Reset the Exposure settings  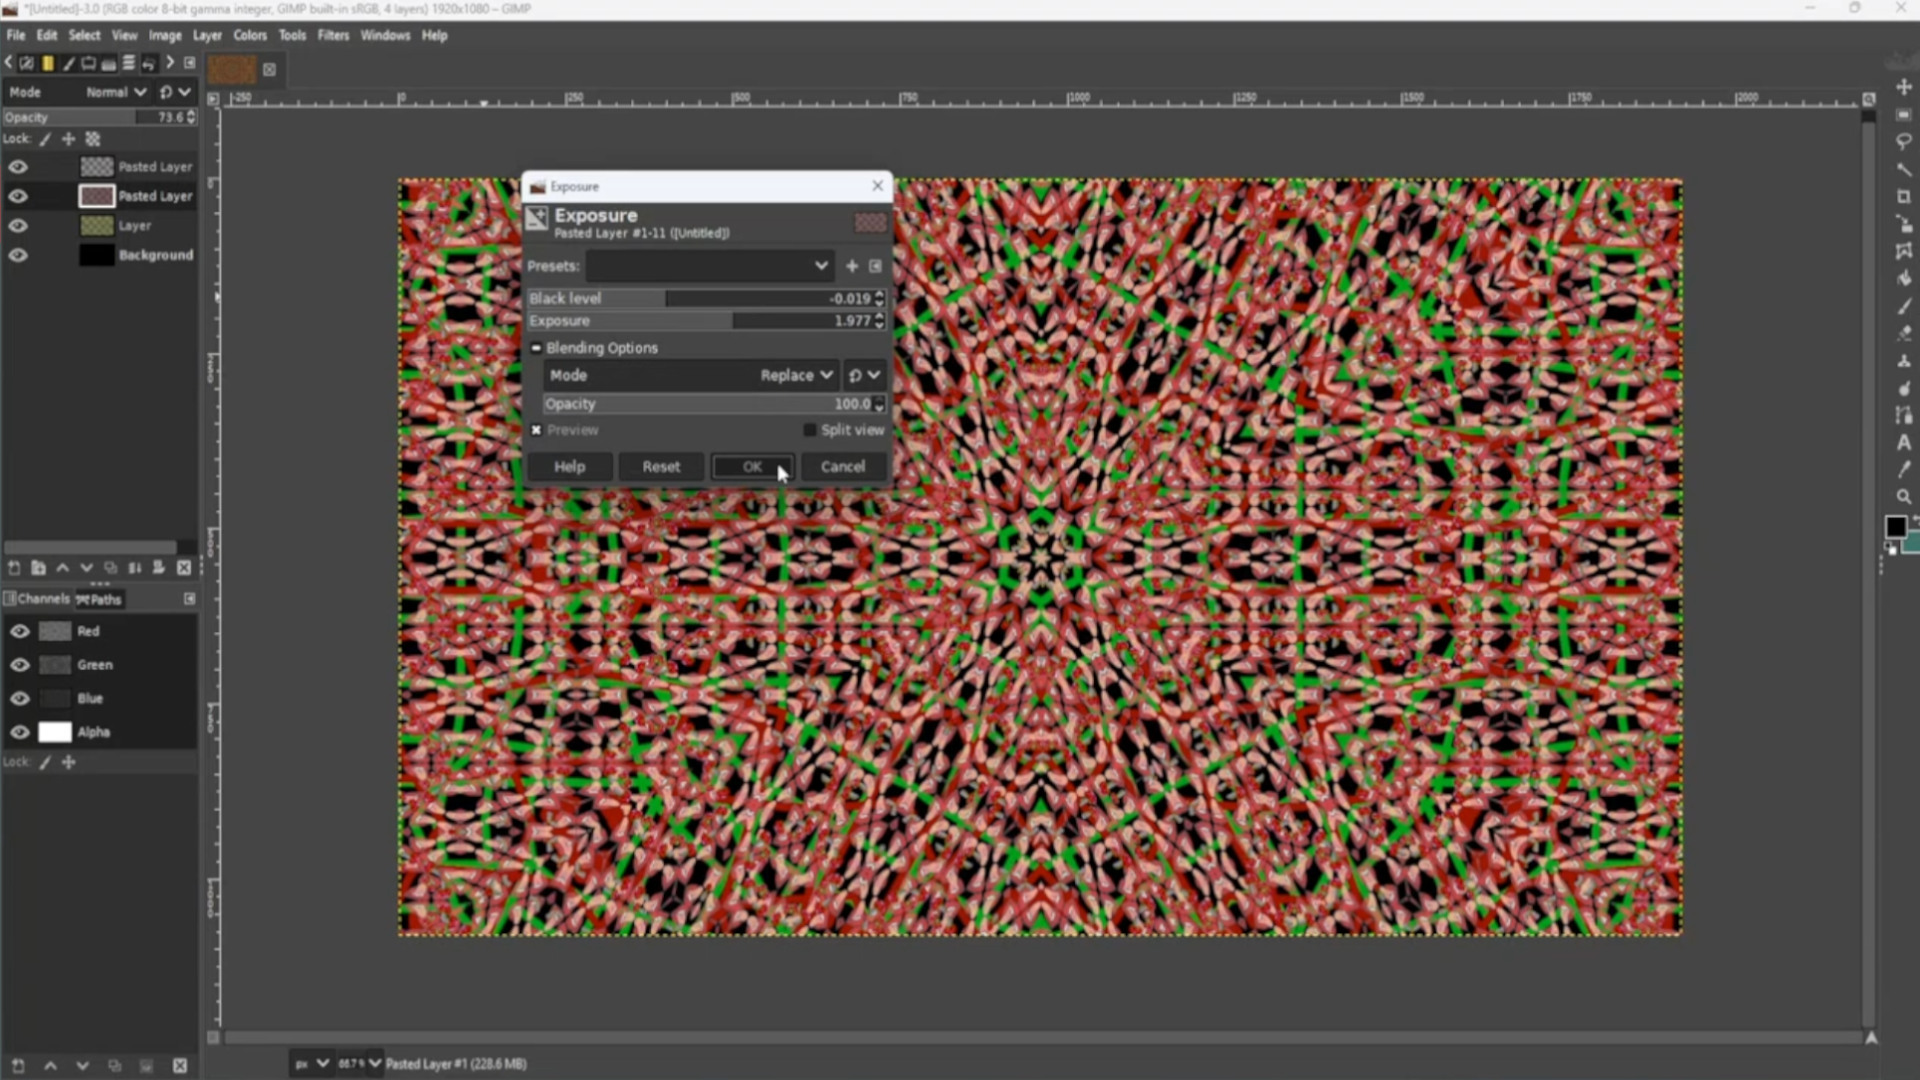point(661,467)
